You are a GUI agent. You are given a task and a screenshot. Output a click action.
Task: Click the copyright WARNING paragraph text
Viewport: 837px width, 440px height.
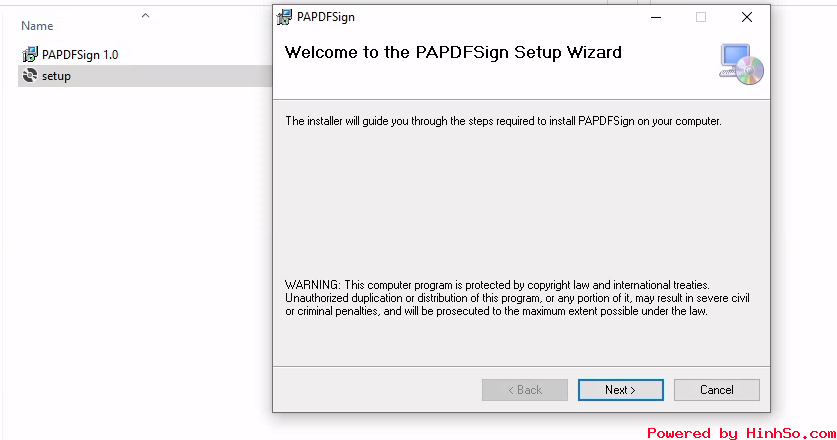[x=517, y=298]
